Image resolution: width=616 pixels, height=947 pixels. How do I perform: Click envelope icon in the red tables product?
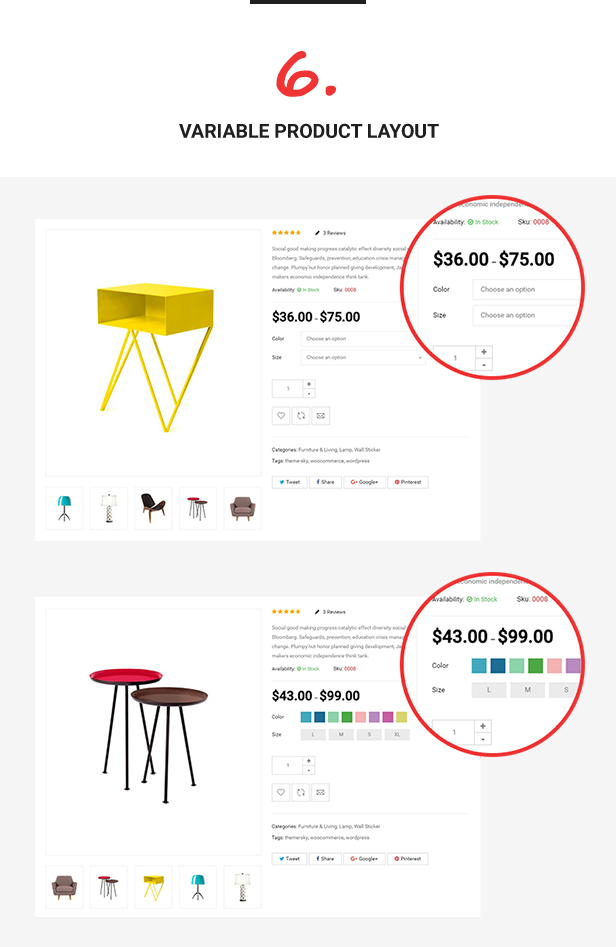[x=321, y=792]
